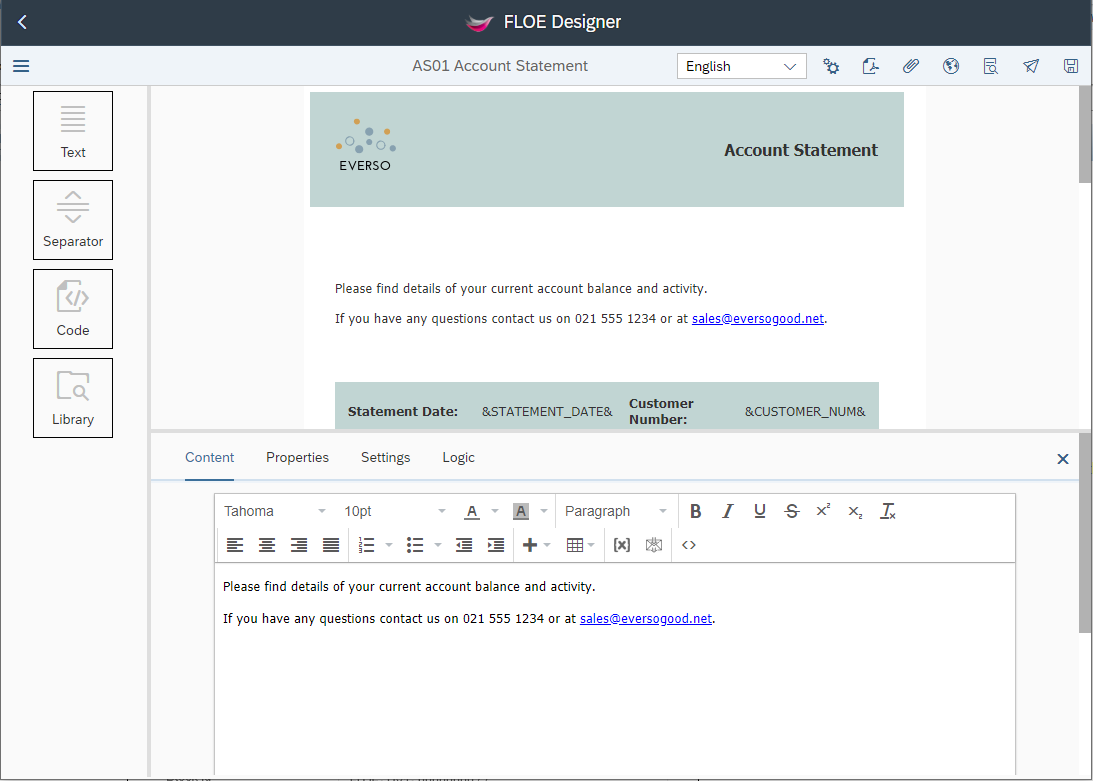Open the English language dropdown
Screen dimensions: 1093x781
pos(741,66)
